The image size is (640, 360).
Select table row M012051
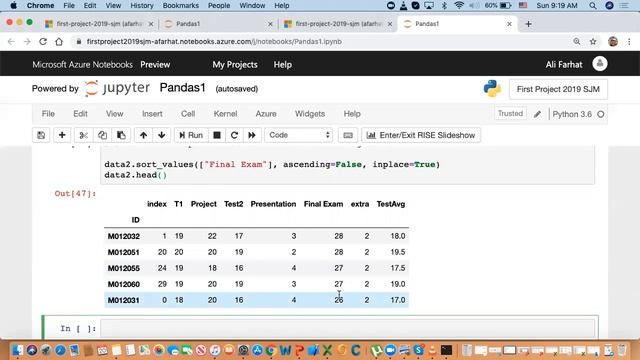click(x=256, y=252)
